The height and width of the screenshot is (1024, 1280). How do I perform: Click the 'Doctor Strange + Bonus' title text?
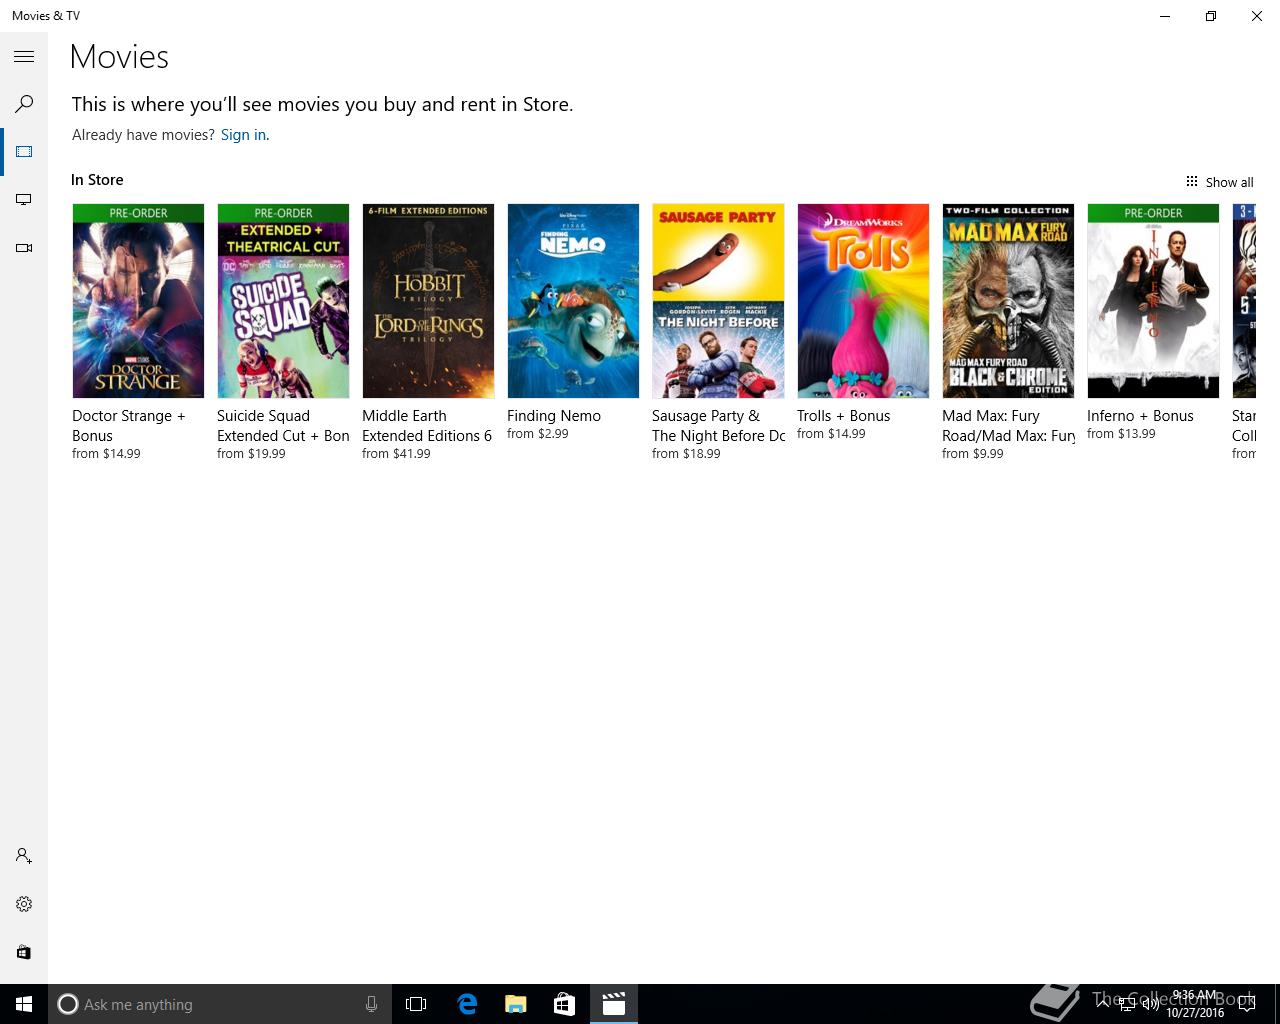[x=129, y=426]
